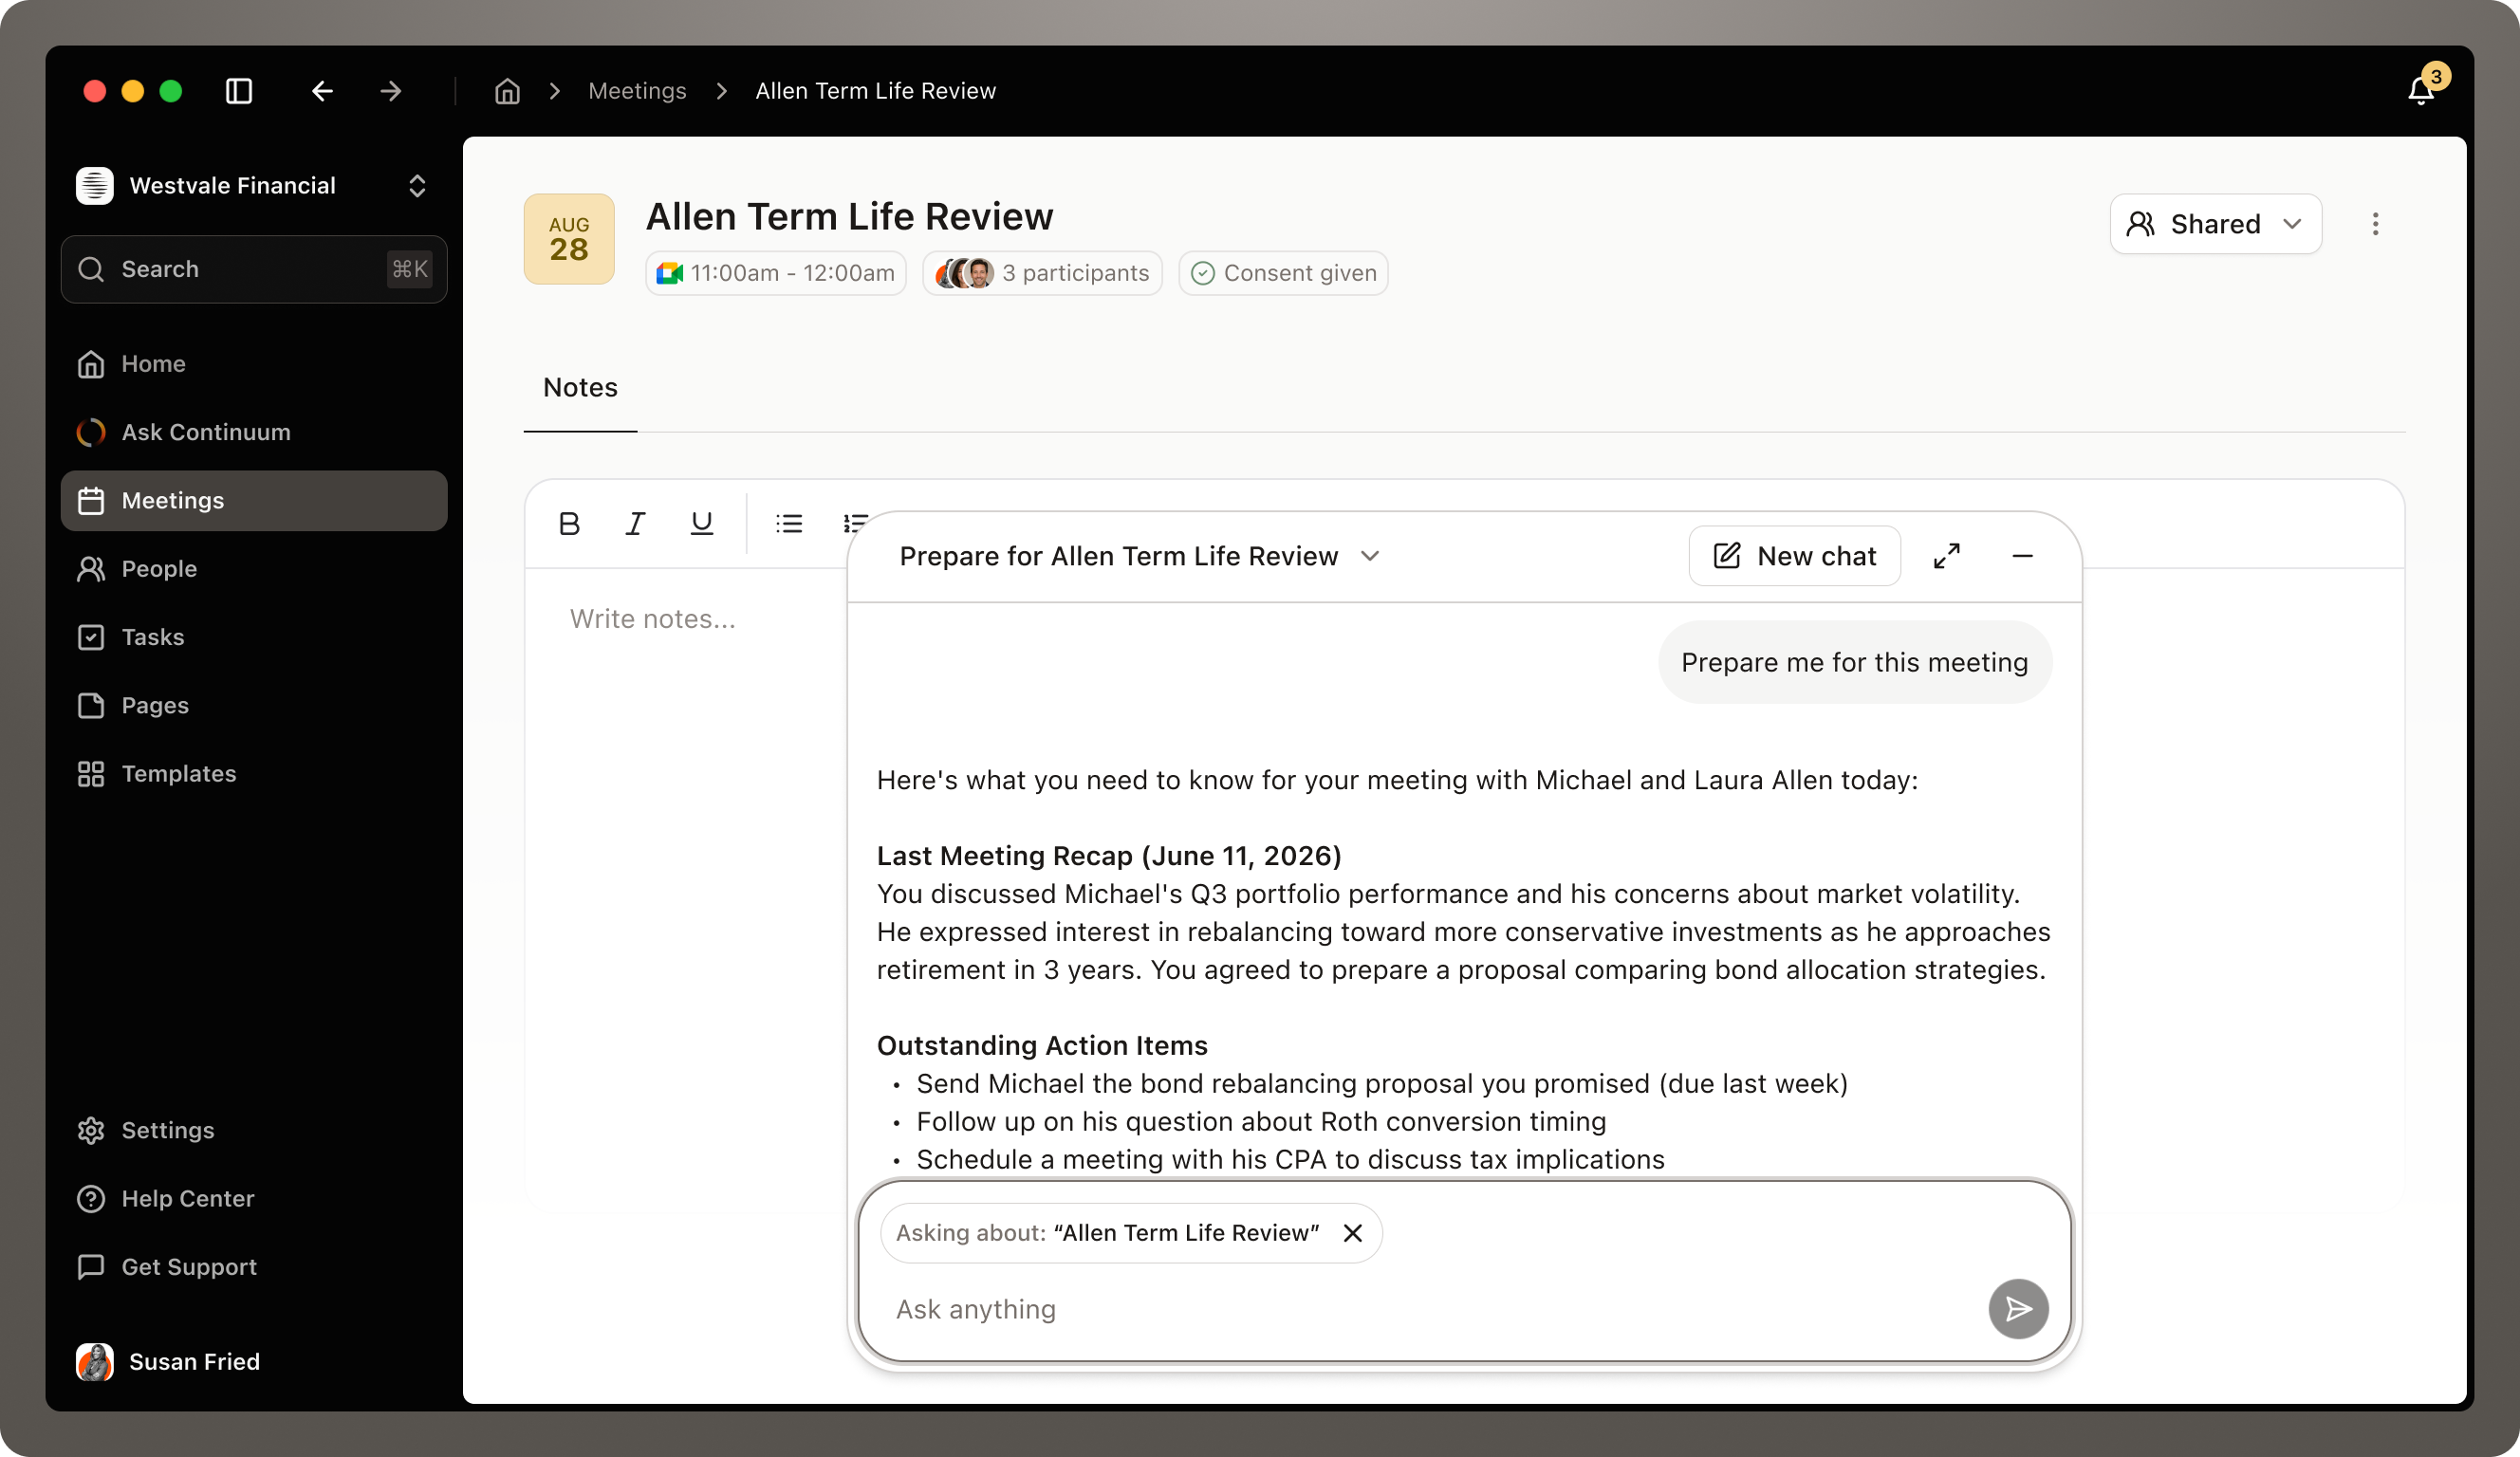This screenshot has height=1457, width=2520.
Task: Open People in sidebar
Action: coord(254,569)
